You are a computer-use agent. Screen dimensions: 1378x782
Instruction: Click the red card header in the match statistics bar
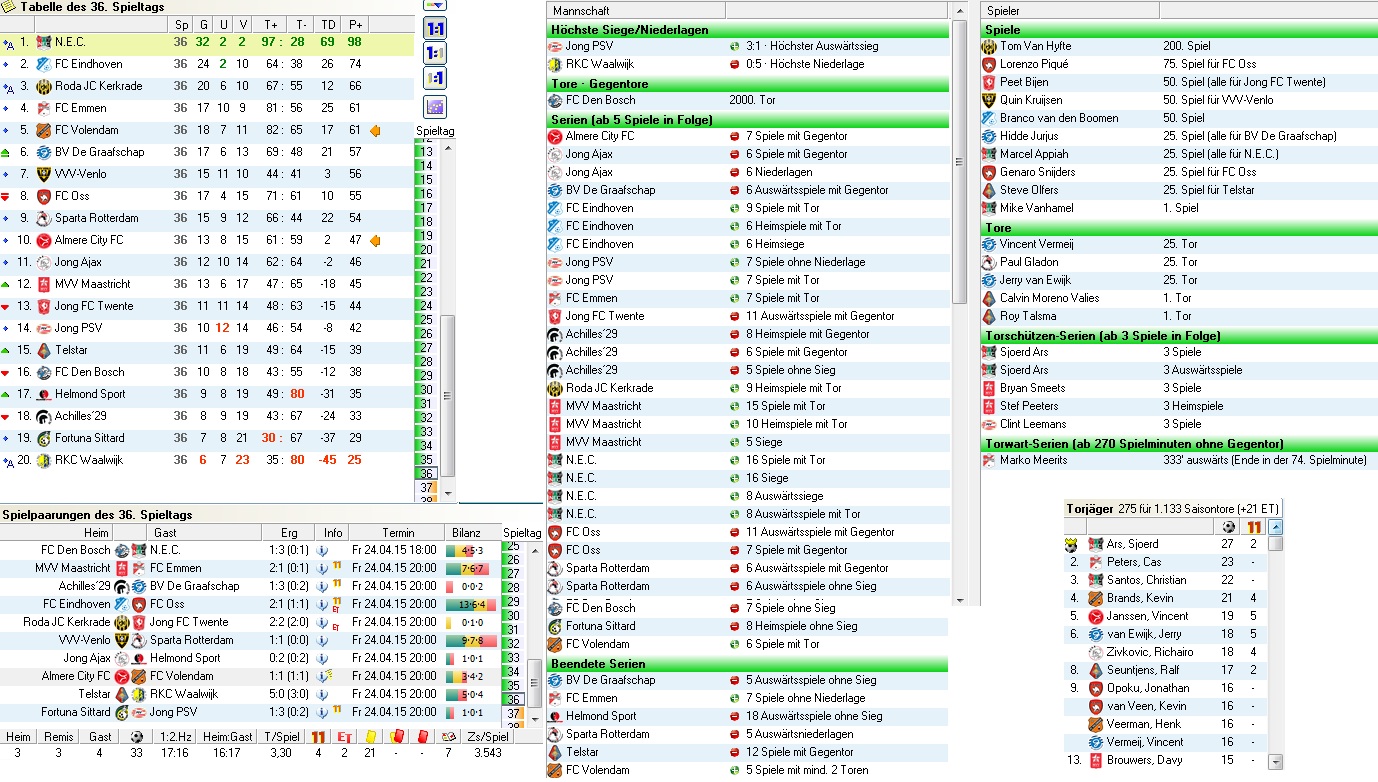422,737
